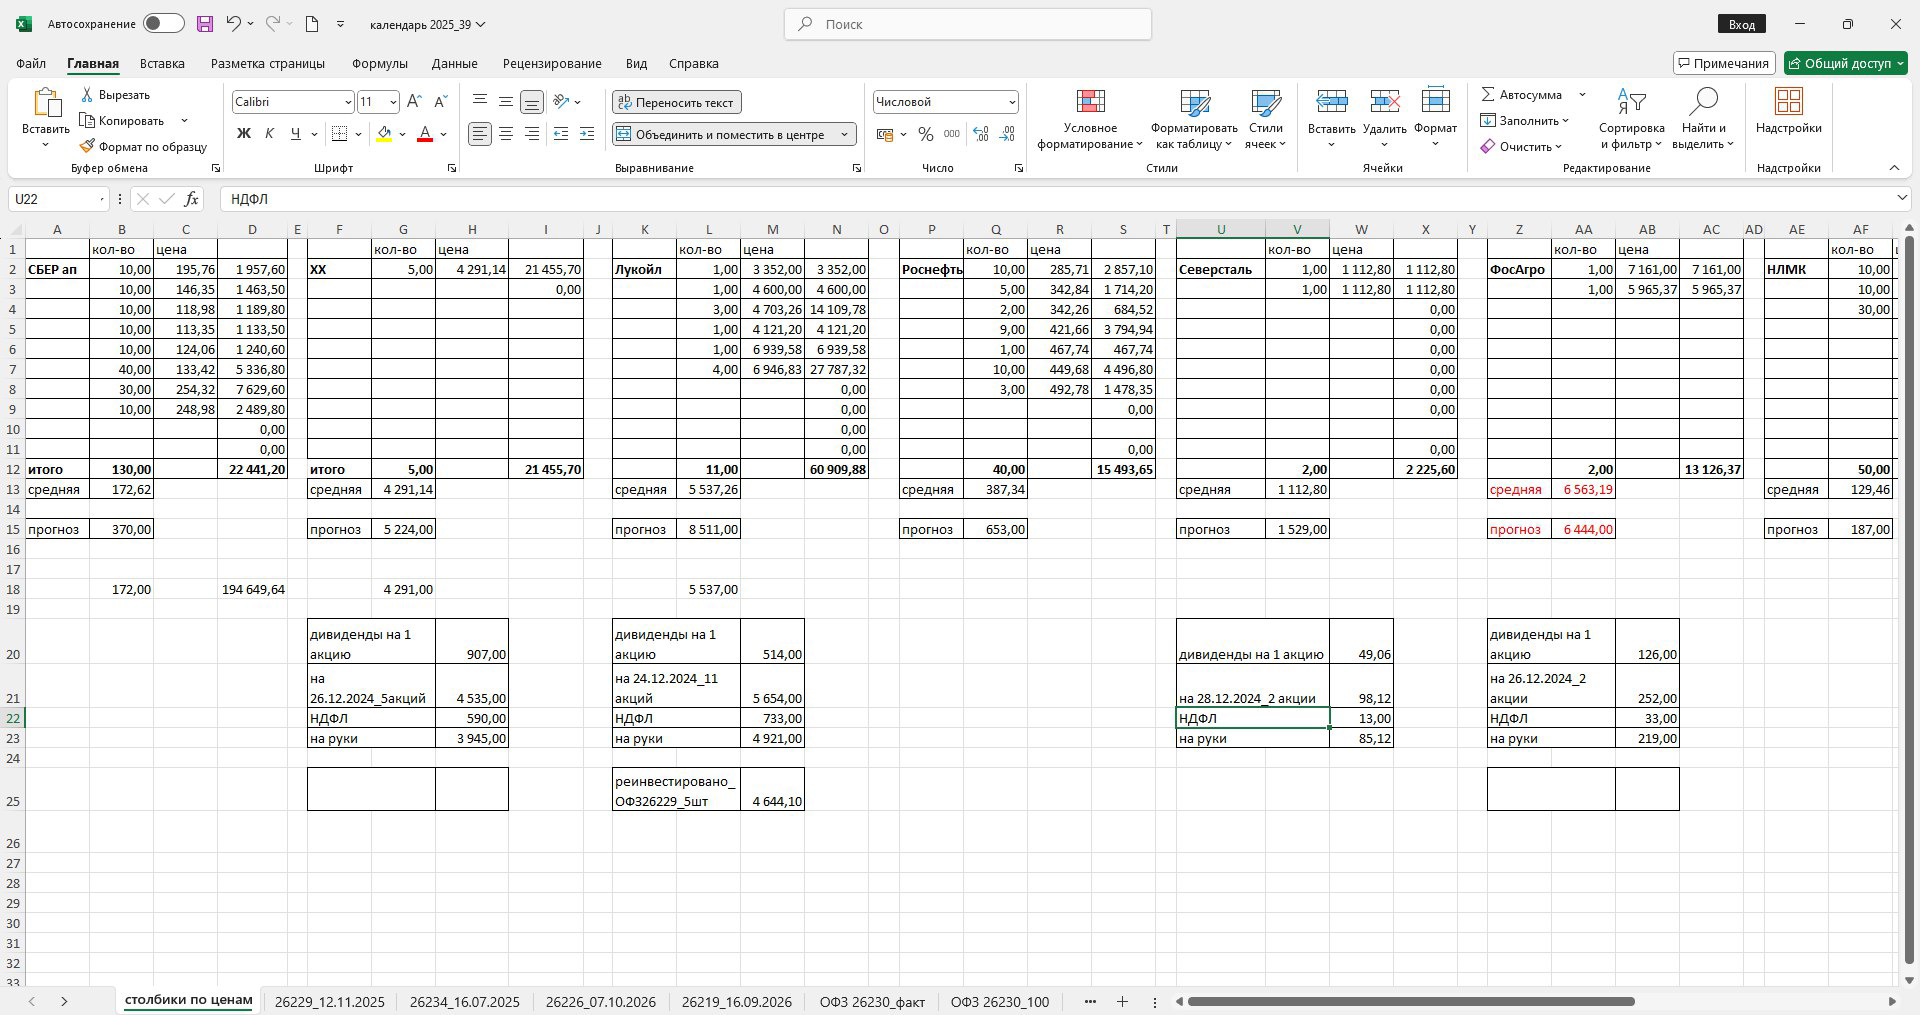Open the Числовой number format dropdown
This screenshot has height=1015, width=1920.
point(1012,102)
